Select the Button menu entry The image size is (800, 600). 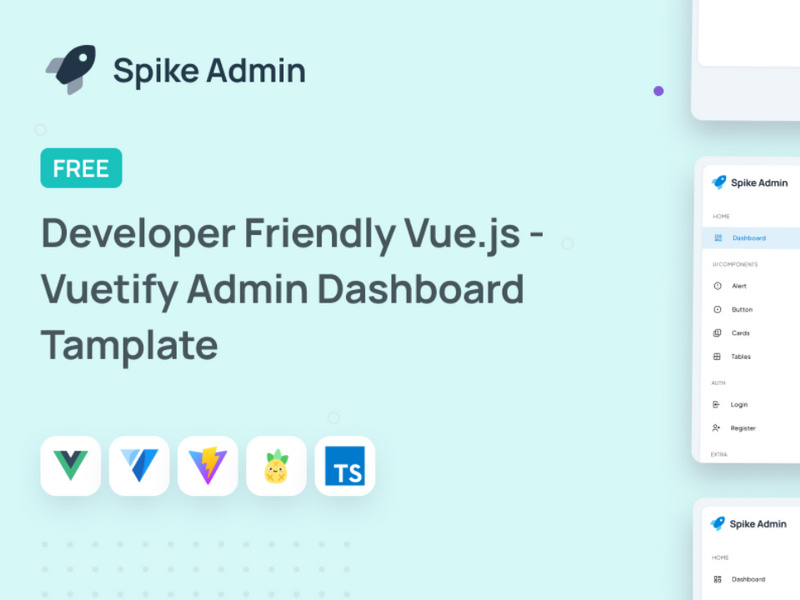pos(743,309)
